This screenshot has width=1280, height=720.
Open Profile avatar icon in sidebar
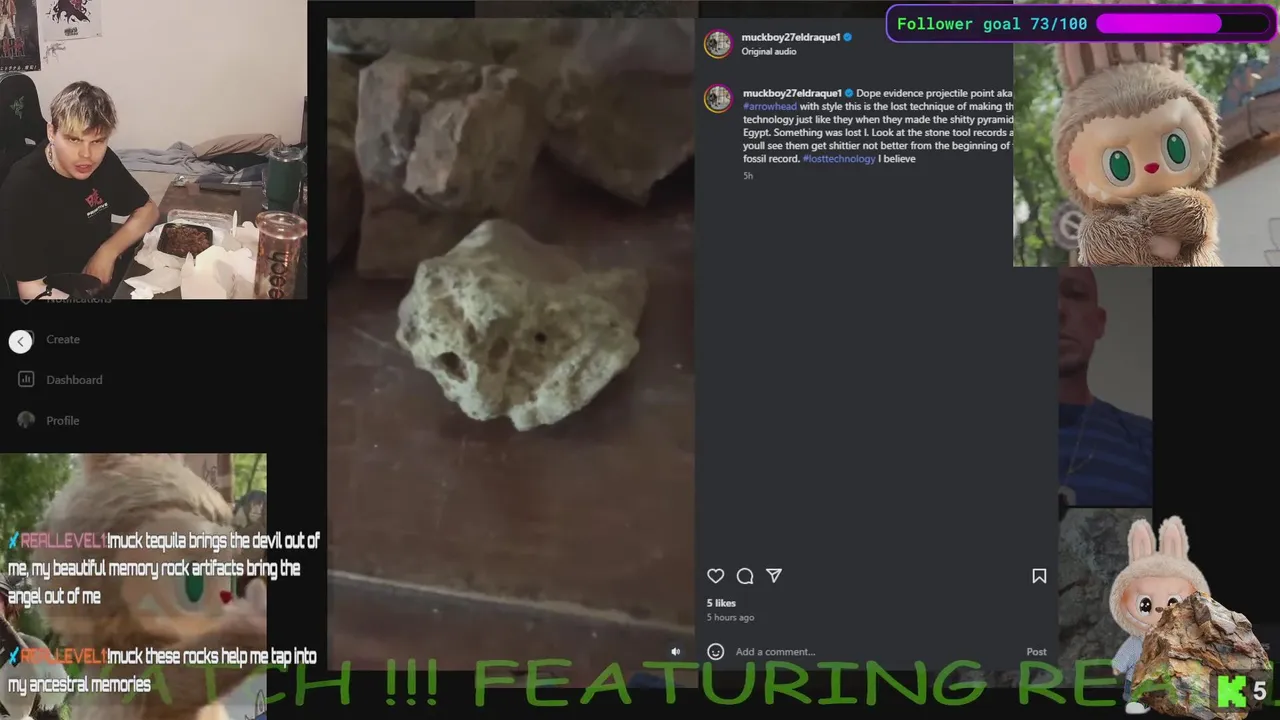[26, 420]
